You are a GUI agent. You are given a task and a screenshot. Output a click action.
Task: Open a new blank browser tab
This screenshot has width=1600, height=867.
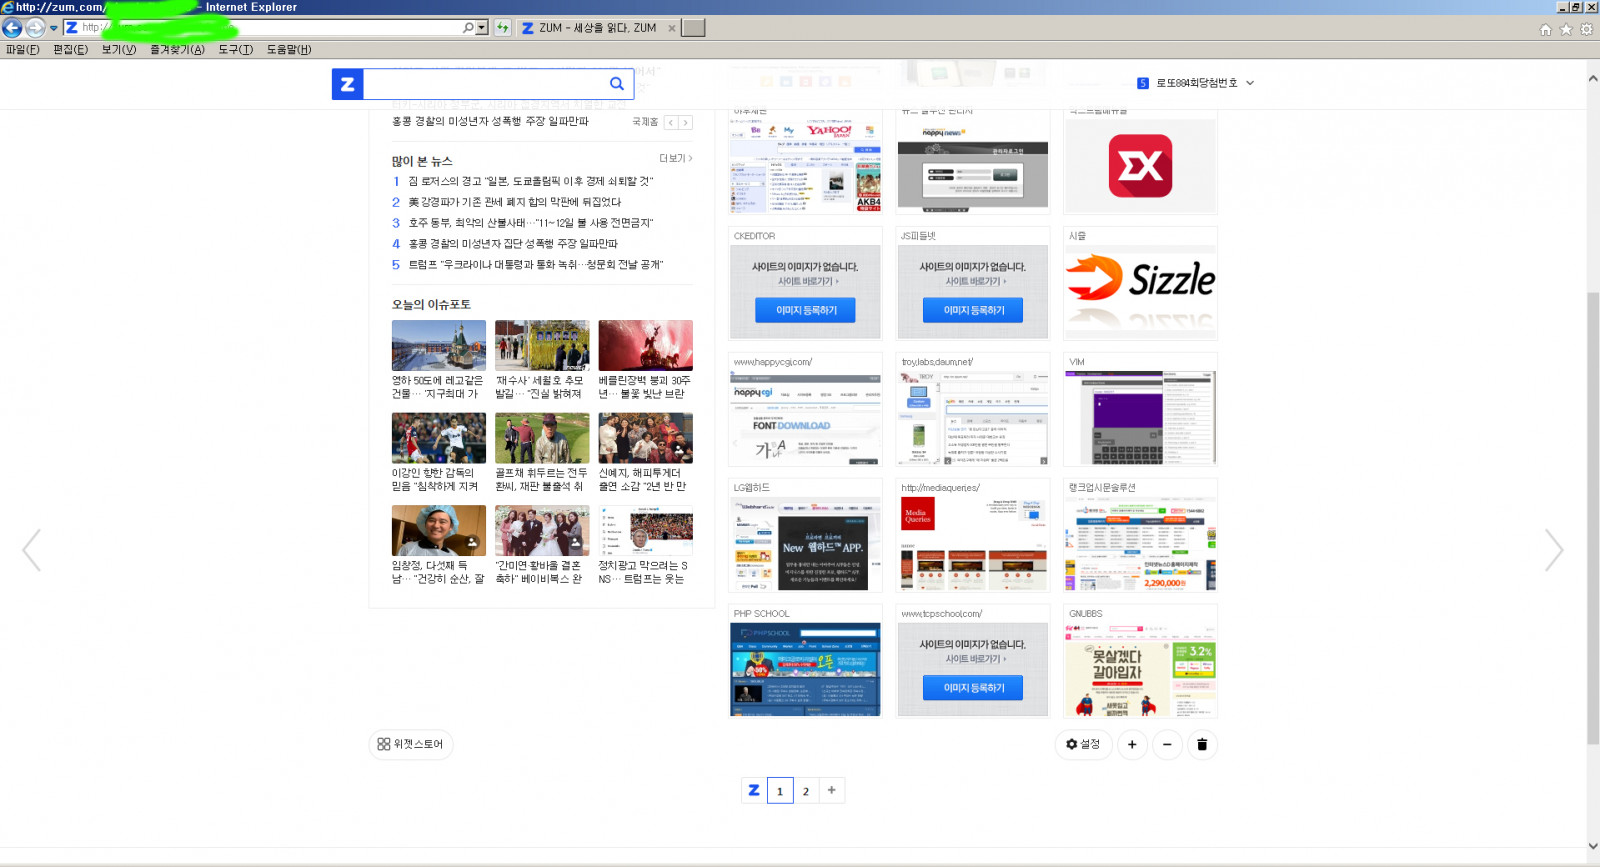pyautogui.click(x=693, y=28)
